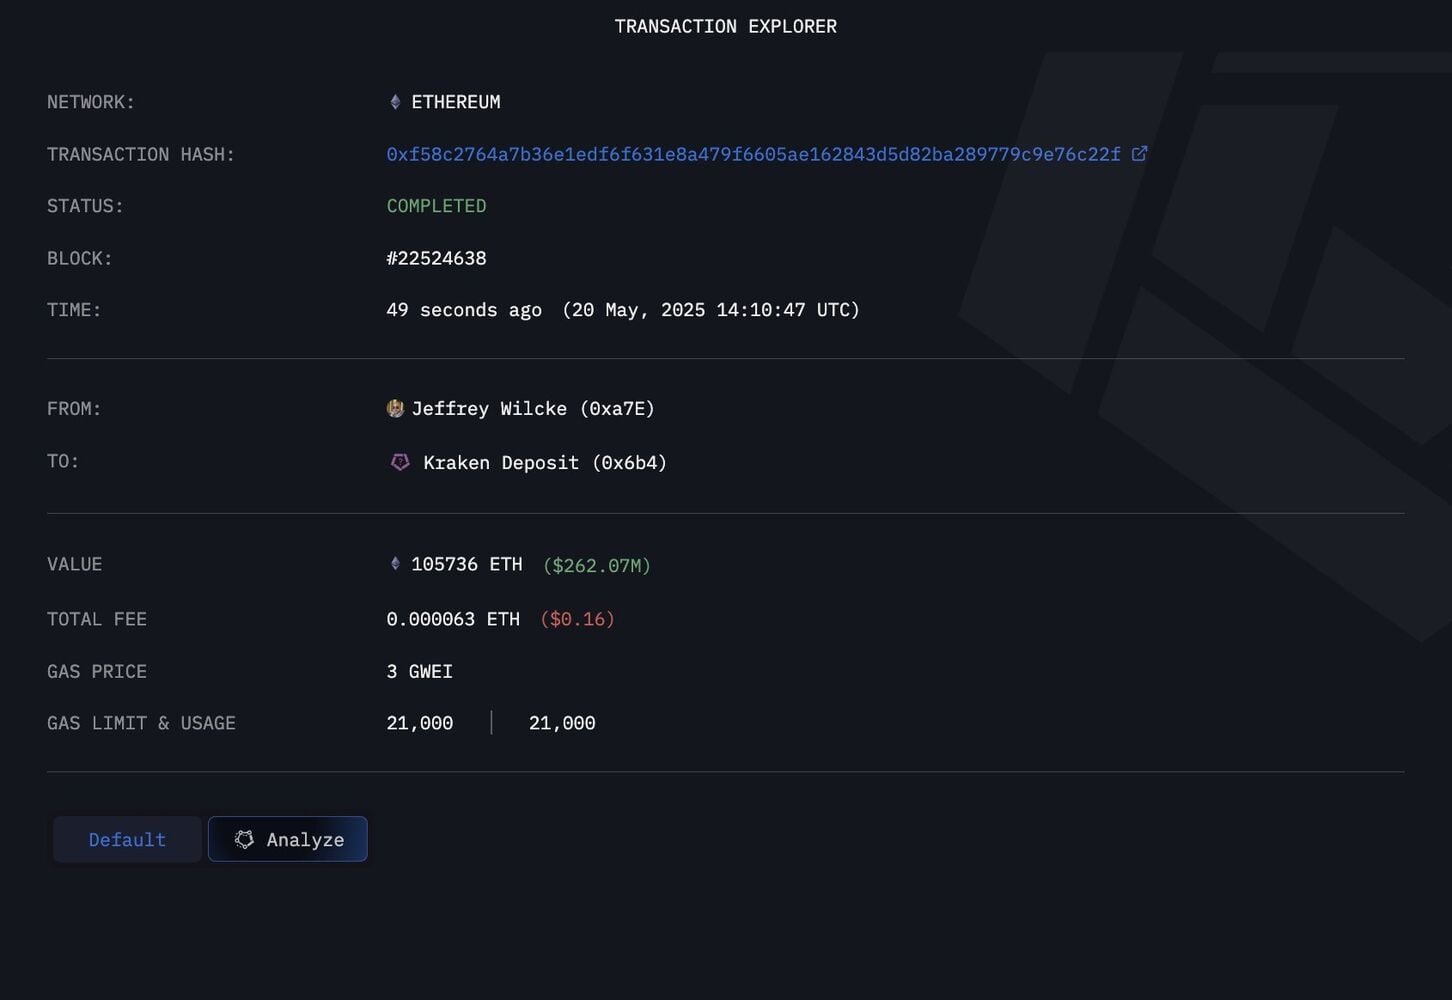Click the TRANSACTION HASH: field label
The height and width of the screenshot is (1000, 1452).
point(141,154)
